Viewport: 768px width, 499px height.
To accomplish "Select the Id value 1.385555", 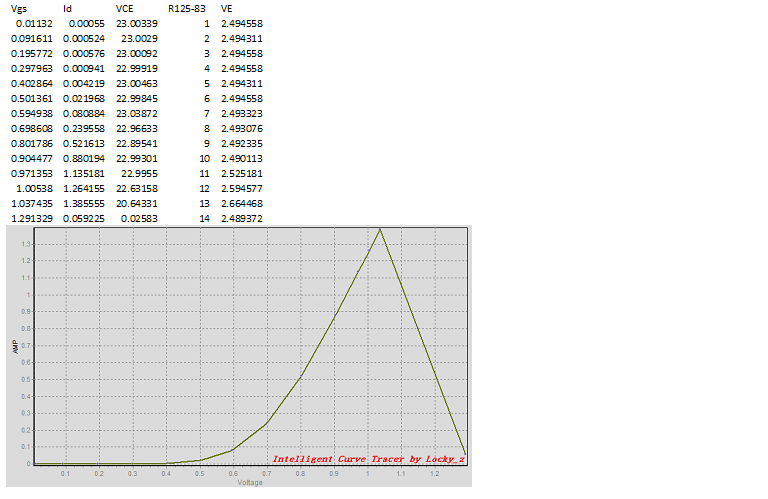I will (84, 204).
